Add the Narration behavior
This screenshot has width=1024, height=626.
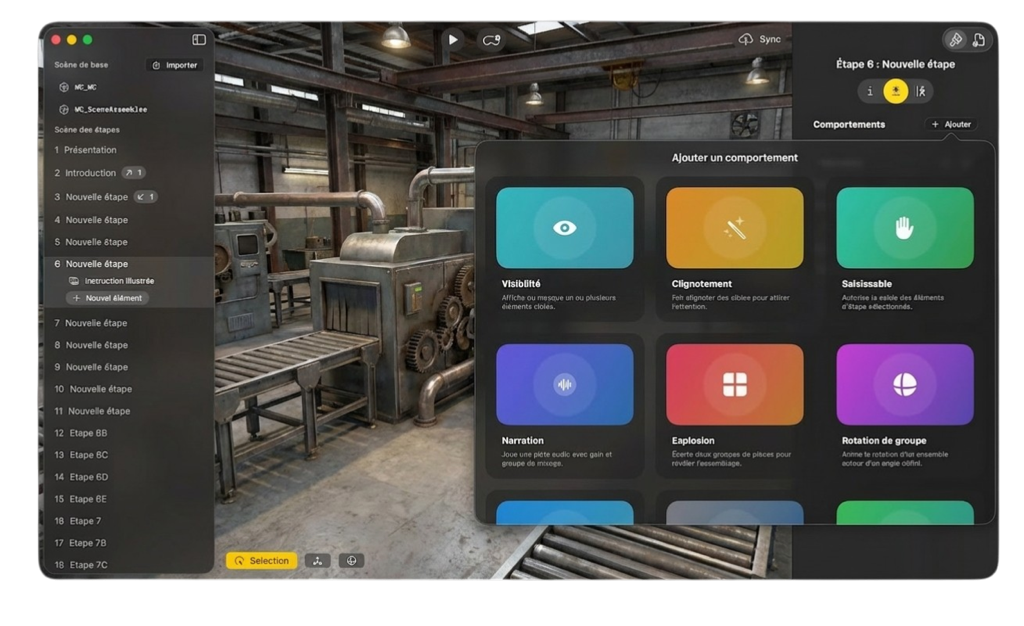click(564, 385)
